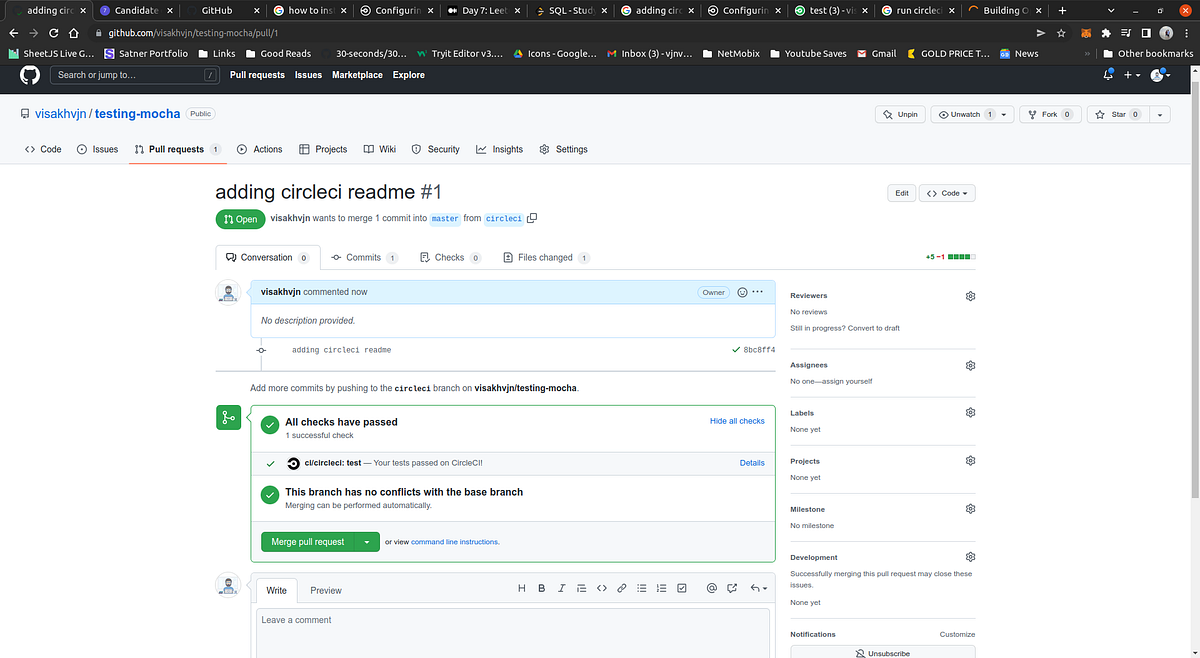Apply italic formatting in comment toolbar

pyautogui.click(x=562, y=588)
